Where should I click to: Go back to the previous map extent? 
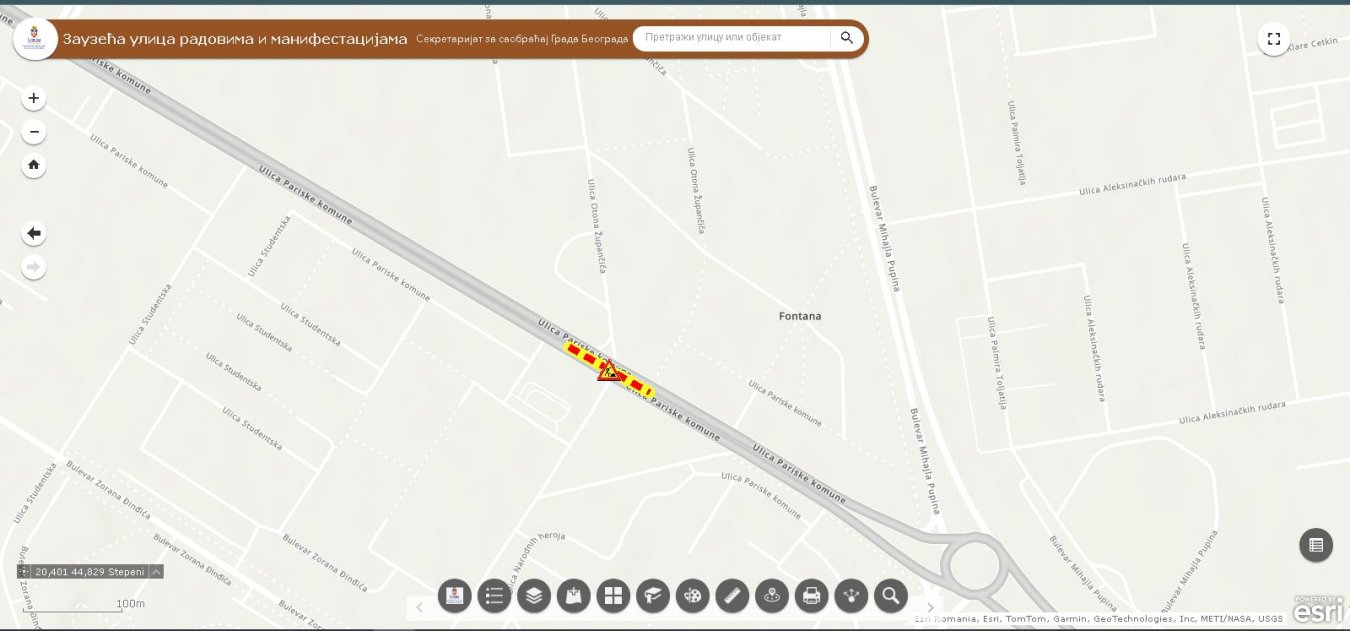pyautogui.click(x=34, y=233)
